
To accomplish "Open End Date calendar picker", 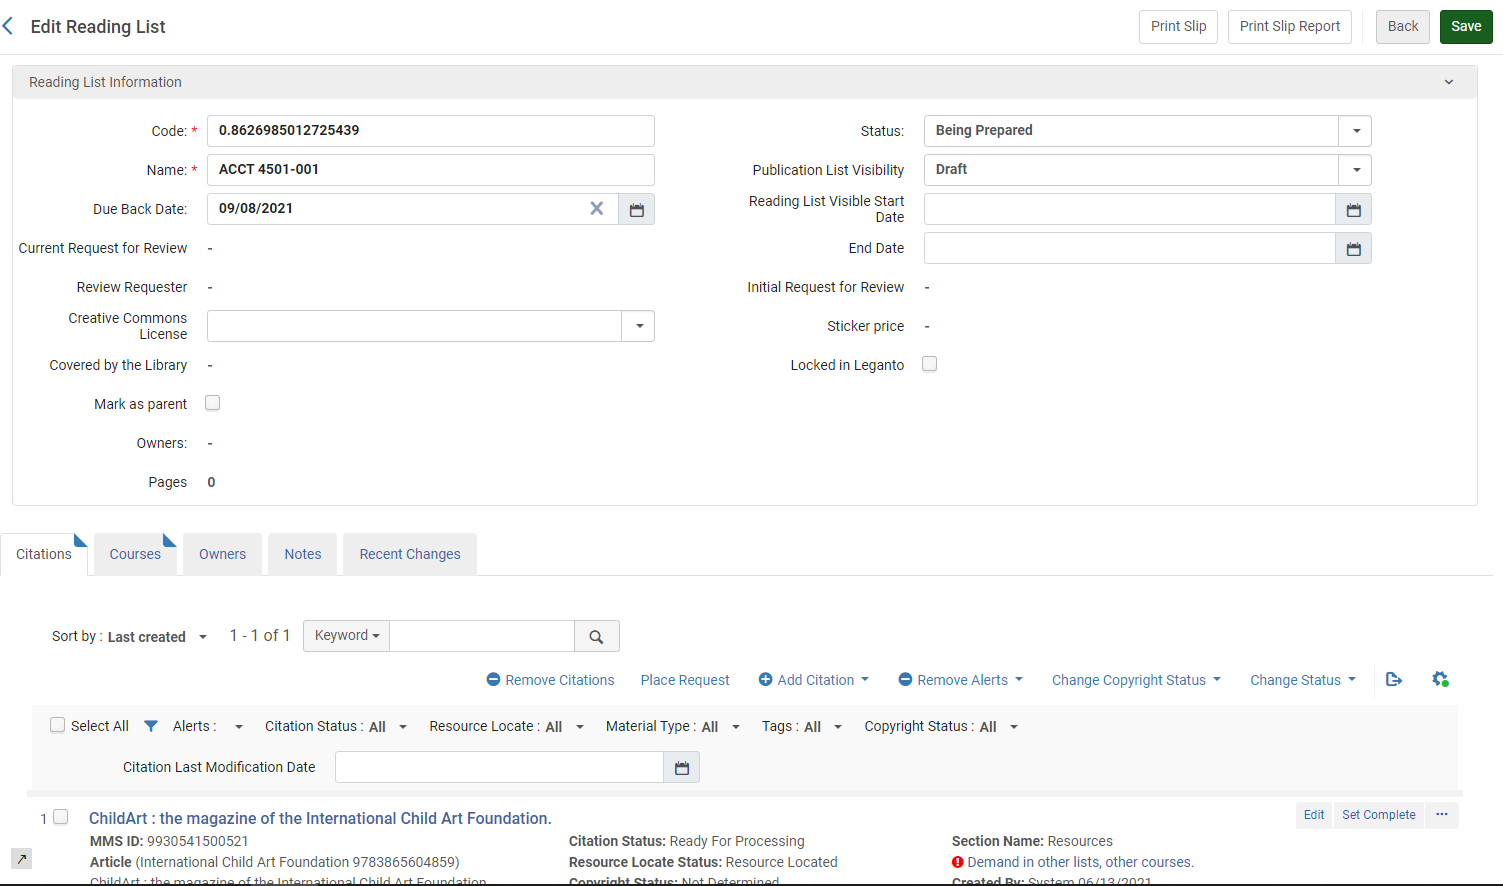I will tap(1353, 248).
